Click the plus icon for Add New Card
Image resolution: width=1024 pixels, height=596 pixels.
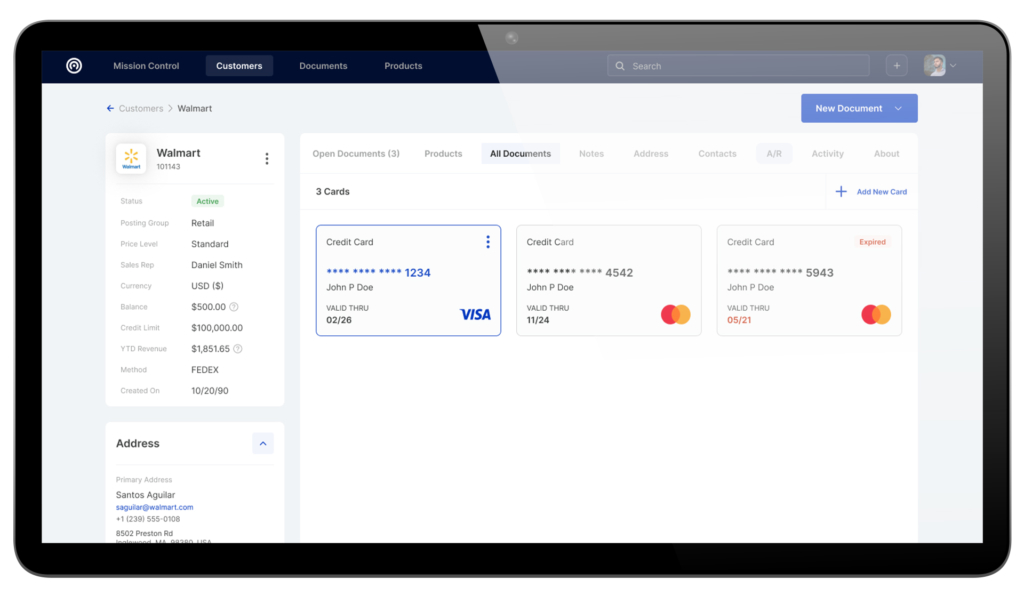click(x=841, y=191)
